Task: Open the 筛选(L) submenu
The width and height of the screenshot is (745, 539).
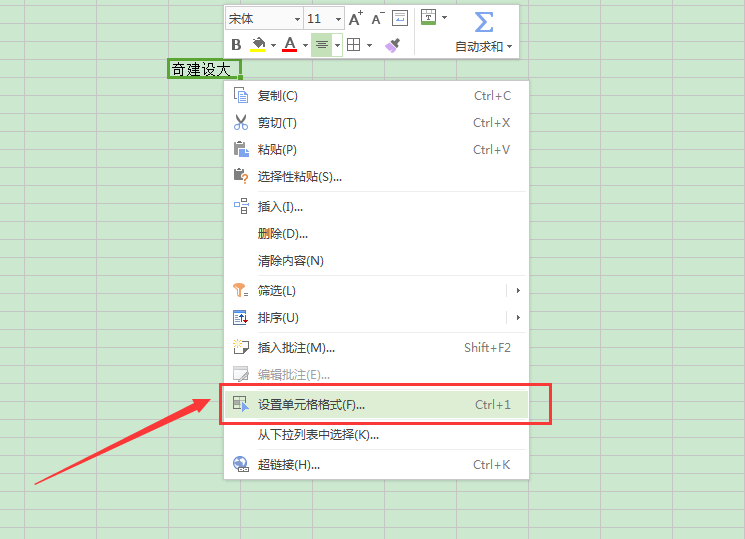Action: click(x=376, y=291)
